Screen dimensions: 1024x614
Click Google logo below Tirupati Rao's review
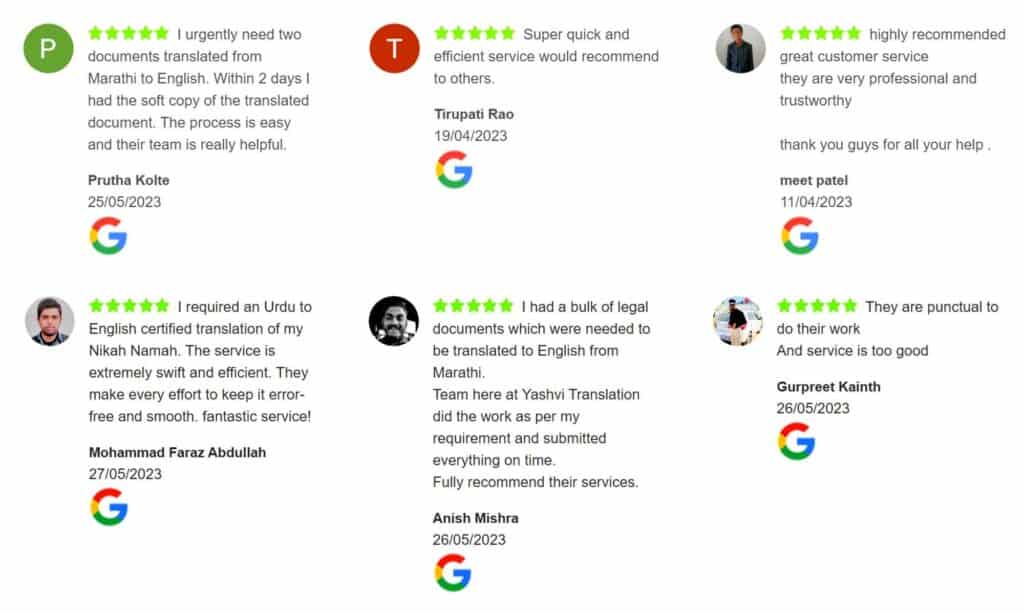[x=454, y=170]
